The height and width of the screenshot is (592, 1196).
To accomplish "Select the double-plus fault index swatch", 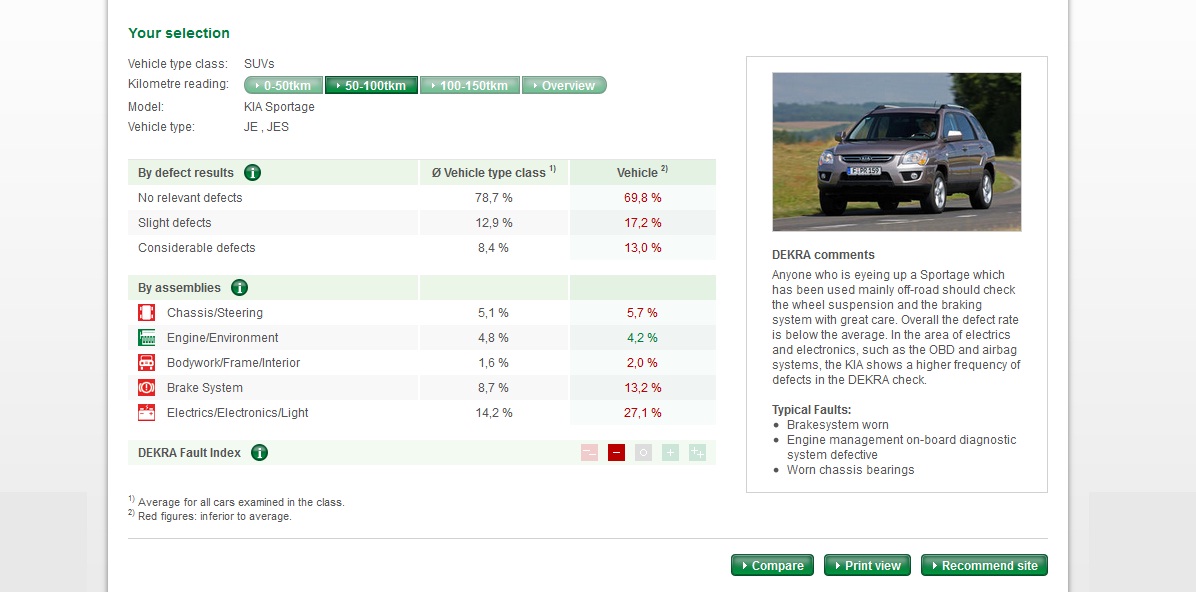I will (697, 452).
